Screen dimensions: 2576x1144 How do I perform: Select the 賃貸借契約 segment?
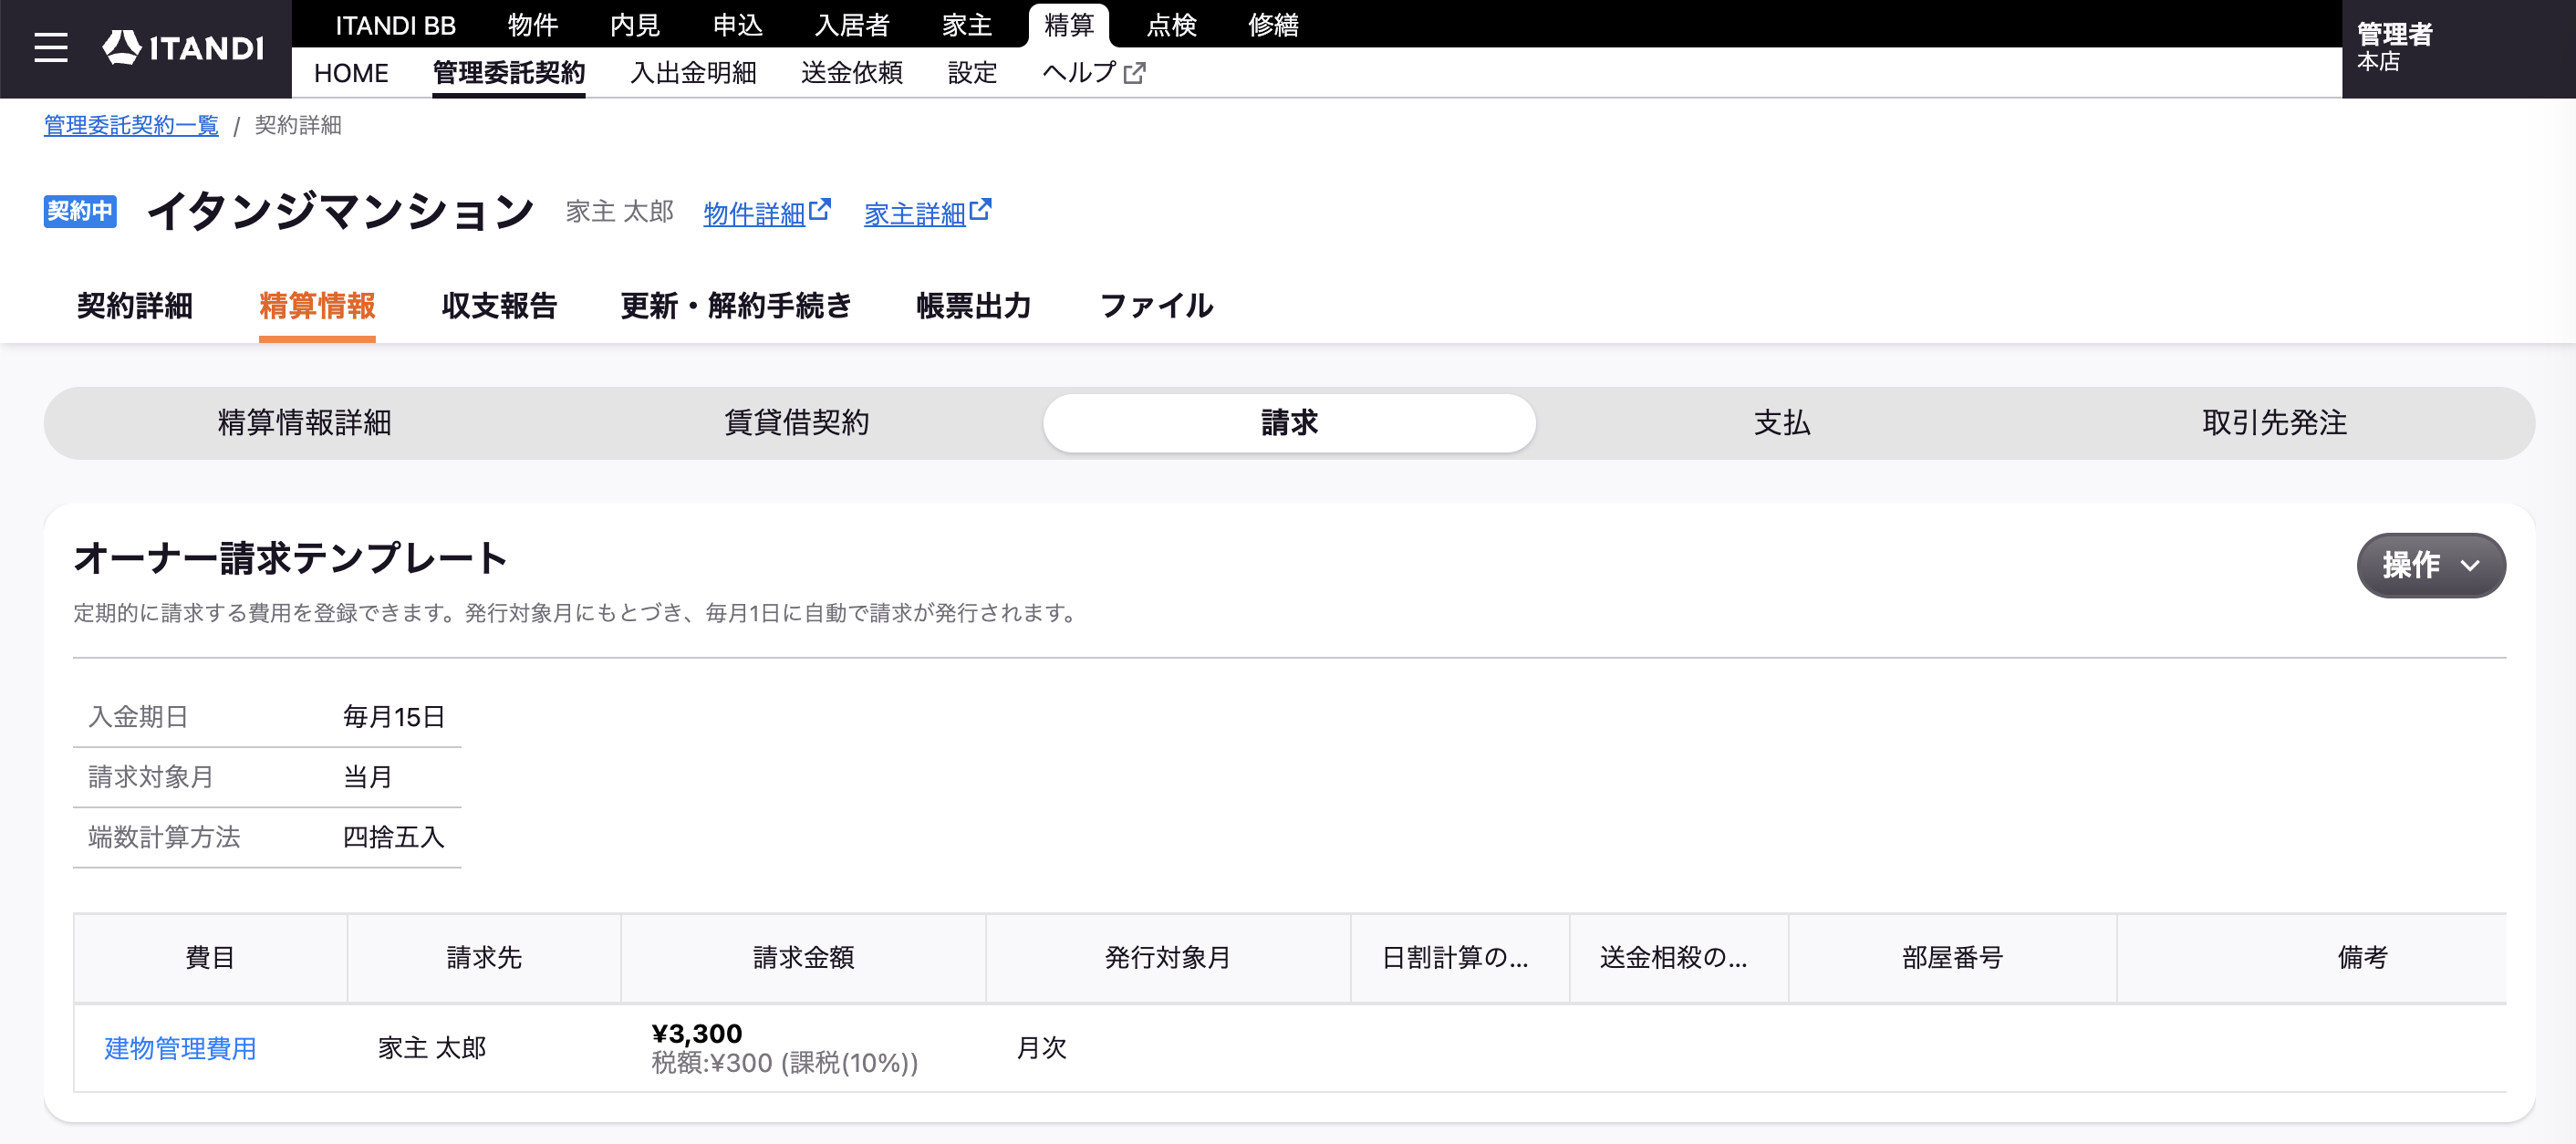tap(796, 423)
